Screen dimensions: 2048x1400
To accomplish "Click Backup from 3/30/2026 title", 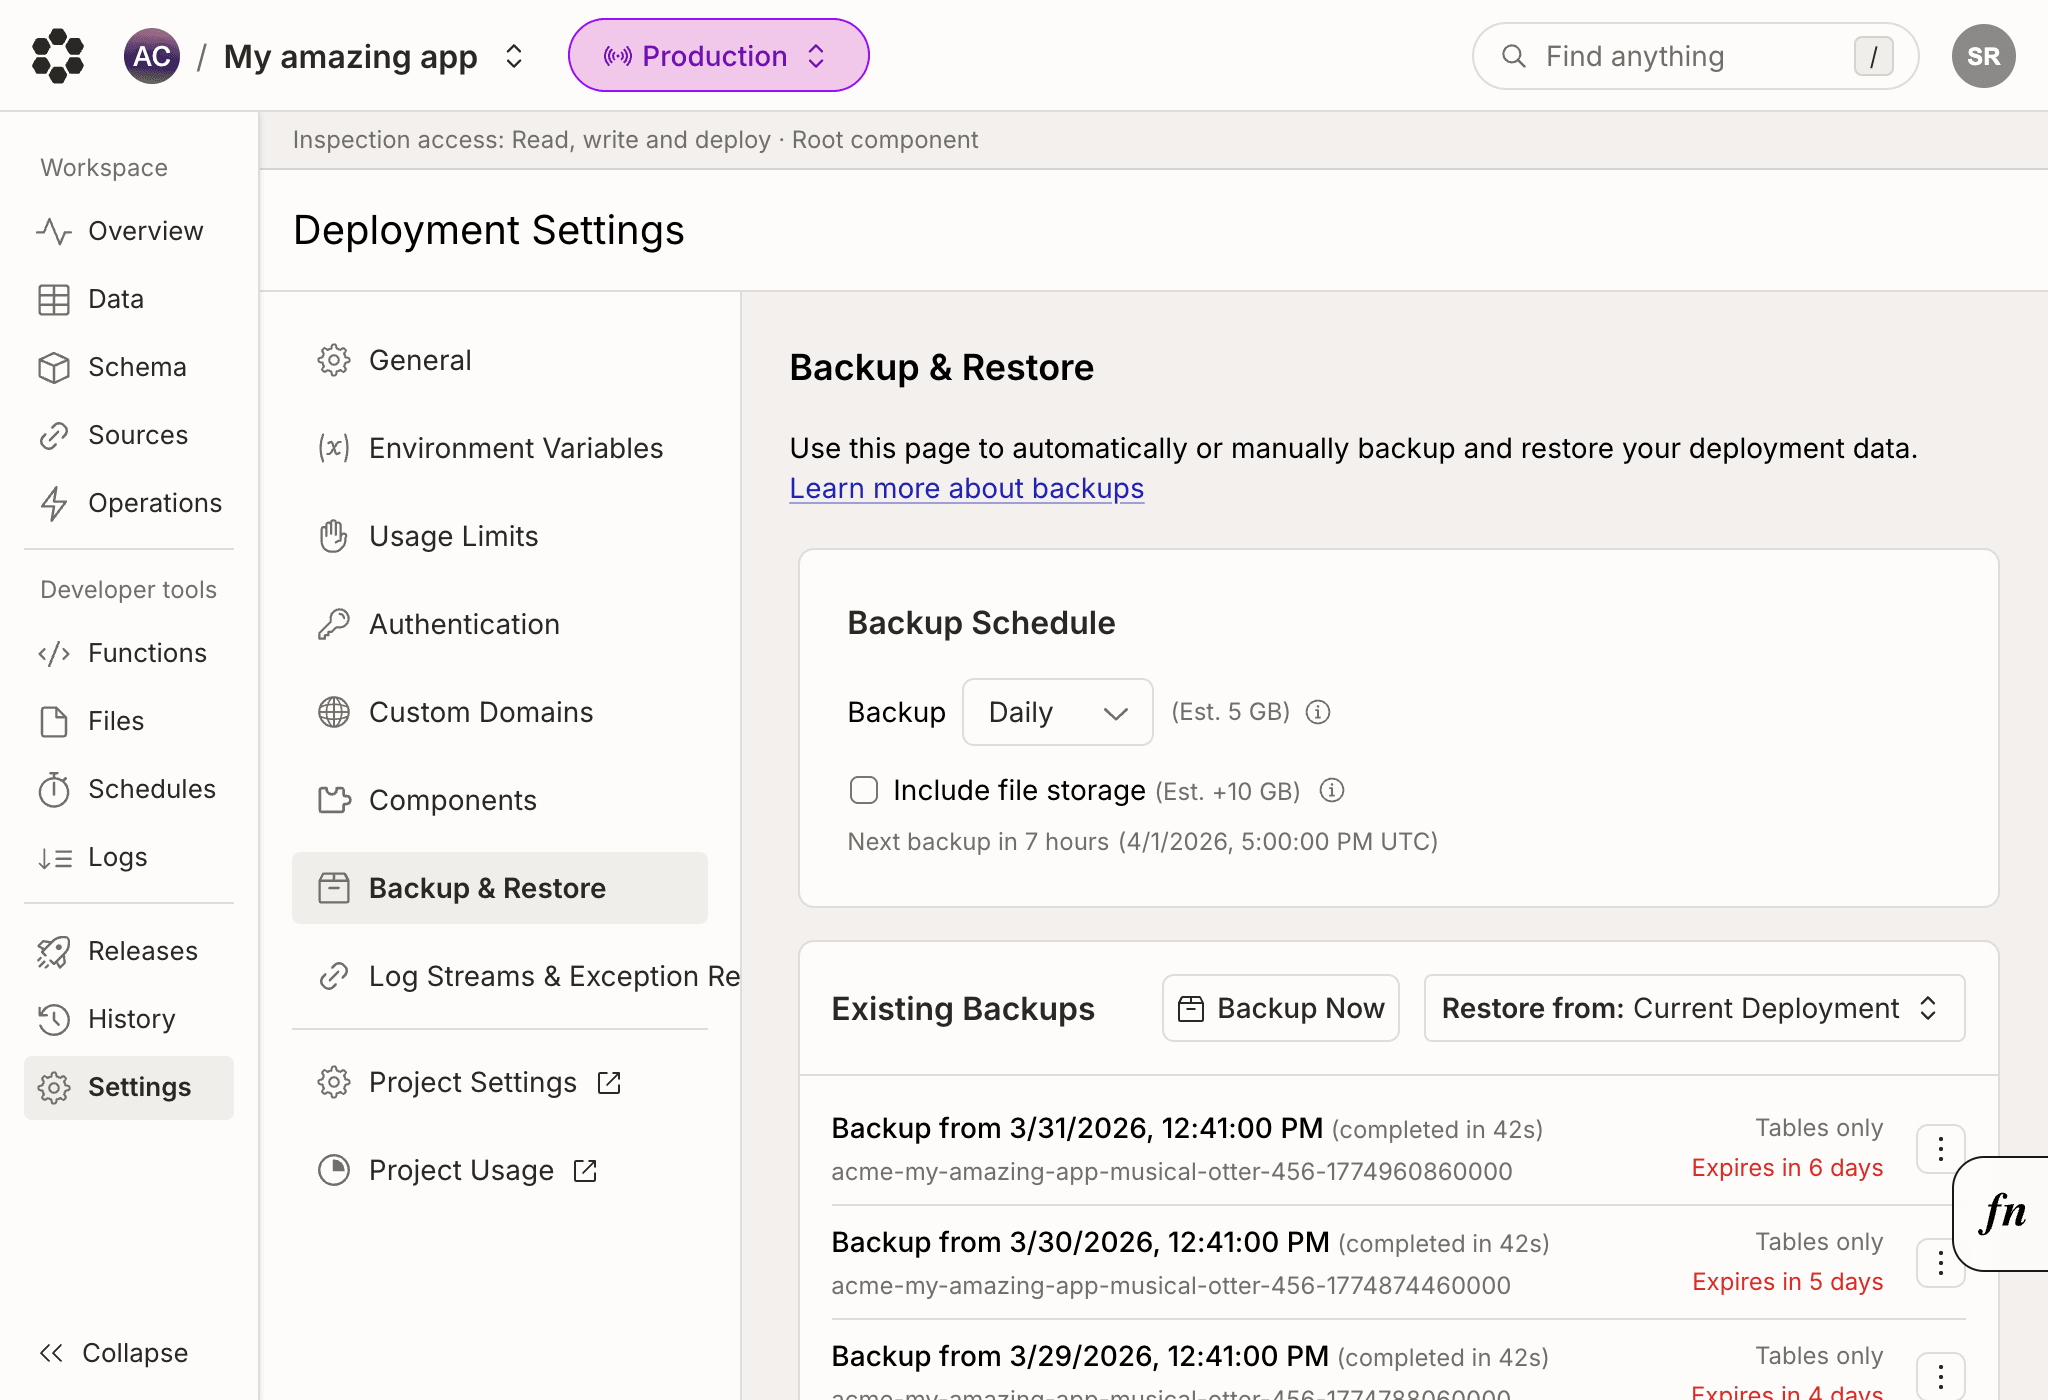I will pos(1081,1242).
